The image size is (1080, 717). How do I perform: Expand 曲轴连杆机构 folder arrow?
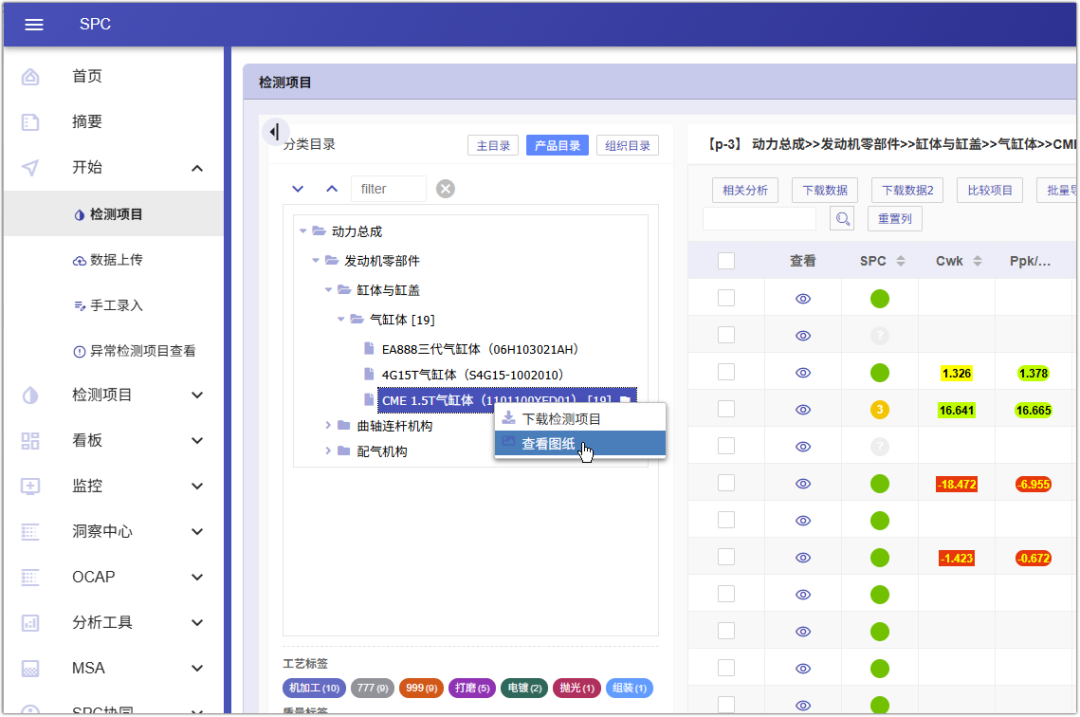click(329, 426)
